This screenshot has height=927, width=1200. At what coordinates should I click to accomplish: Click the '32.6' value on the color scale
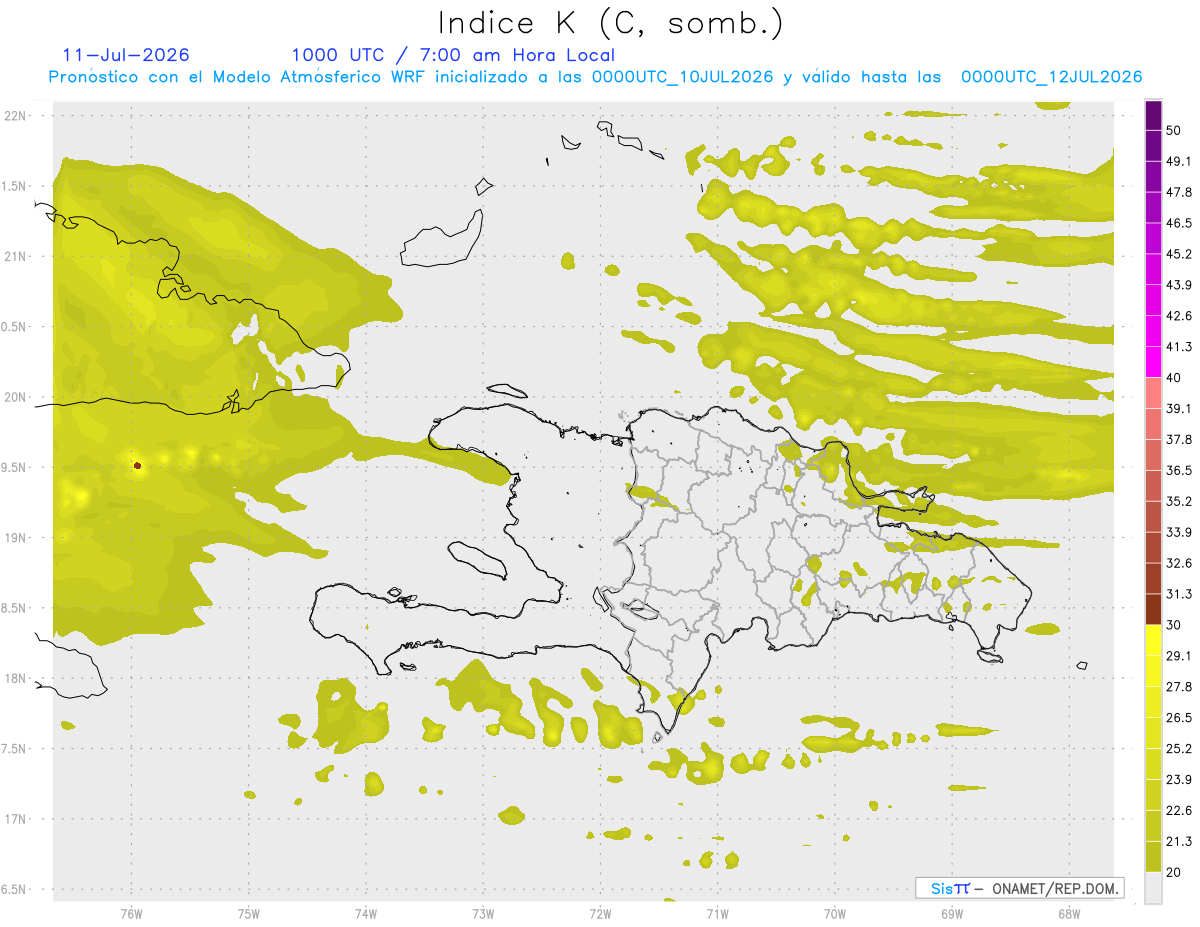click(1180, 563)
